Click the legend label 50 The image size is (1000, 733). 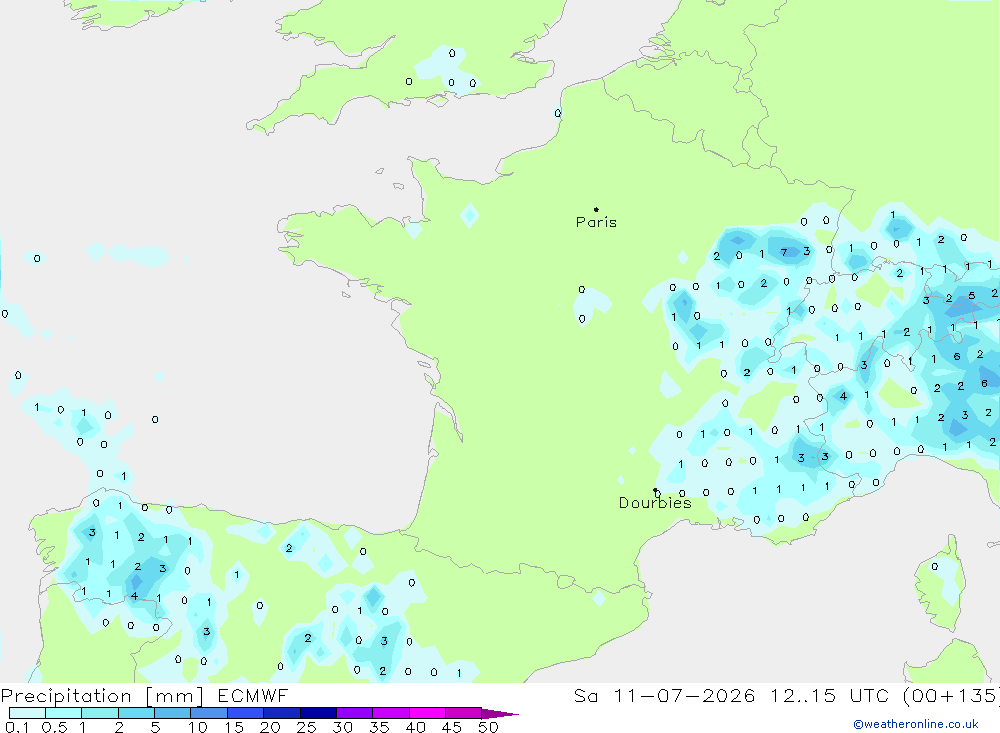[x=488, y=727]
